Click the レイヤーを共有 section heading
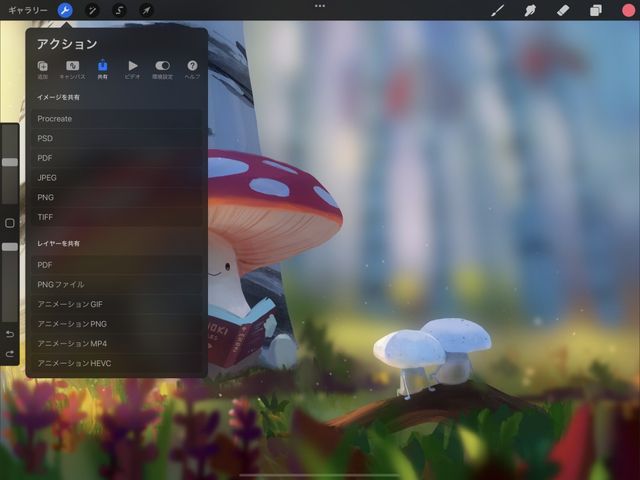 tap(58, 244)
